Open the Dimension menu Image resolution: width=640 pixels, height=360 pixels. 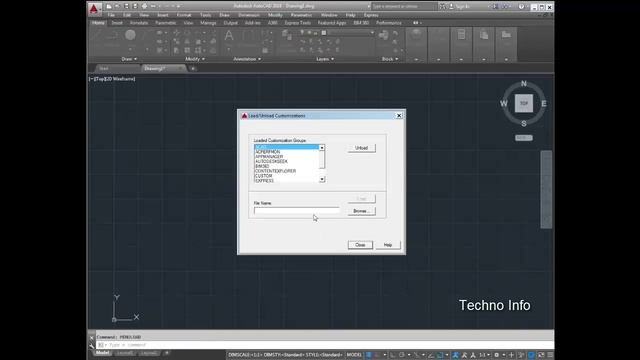tap(249, 15)
